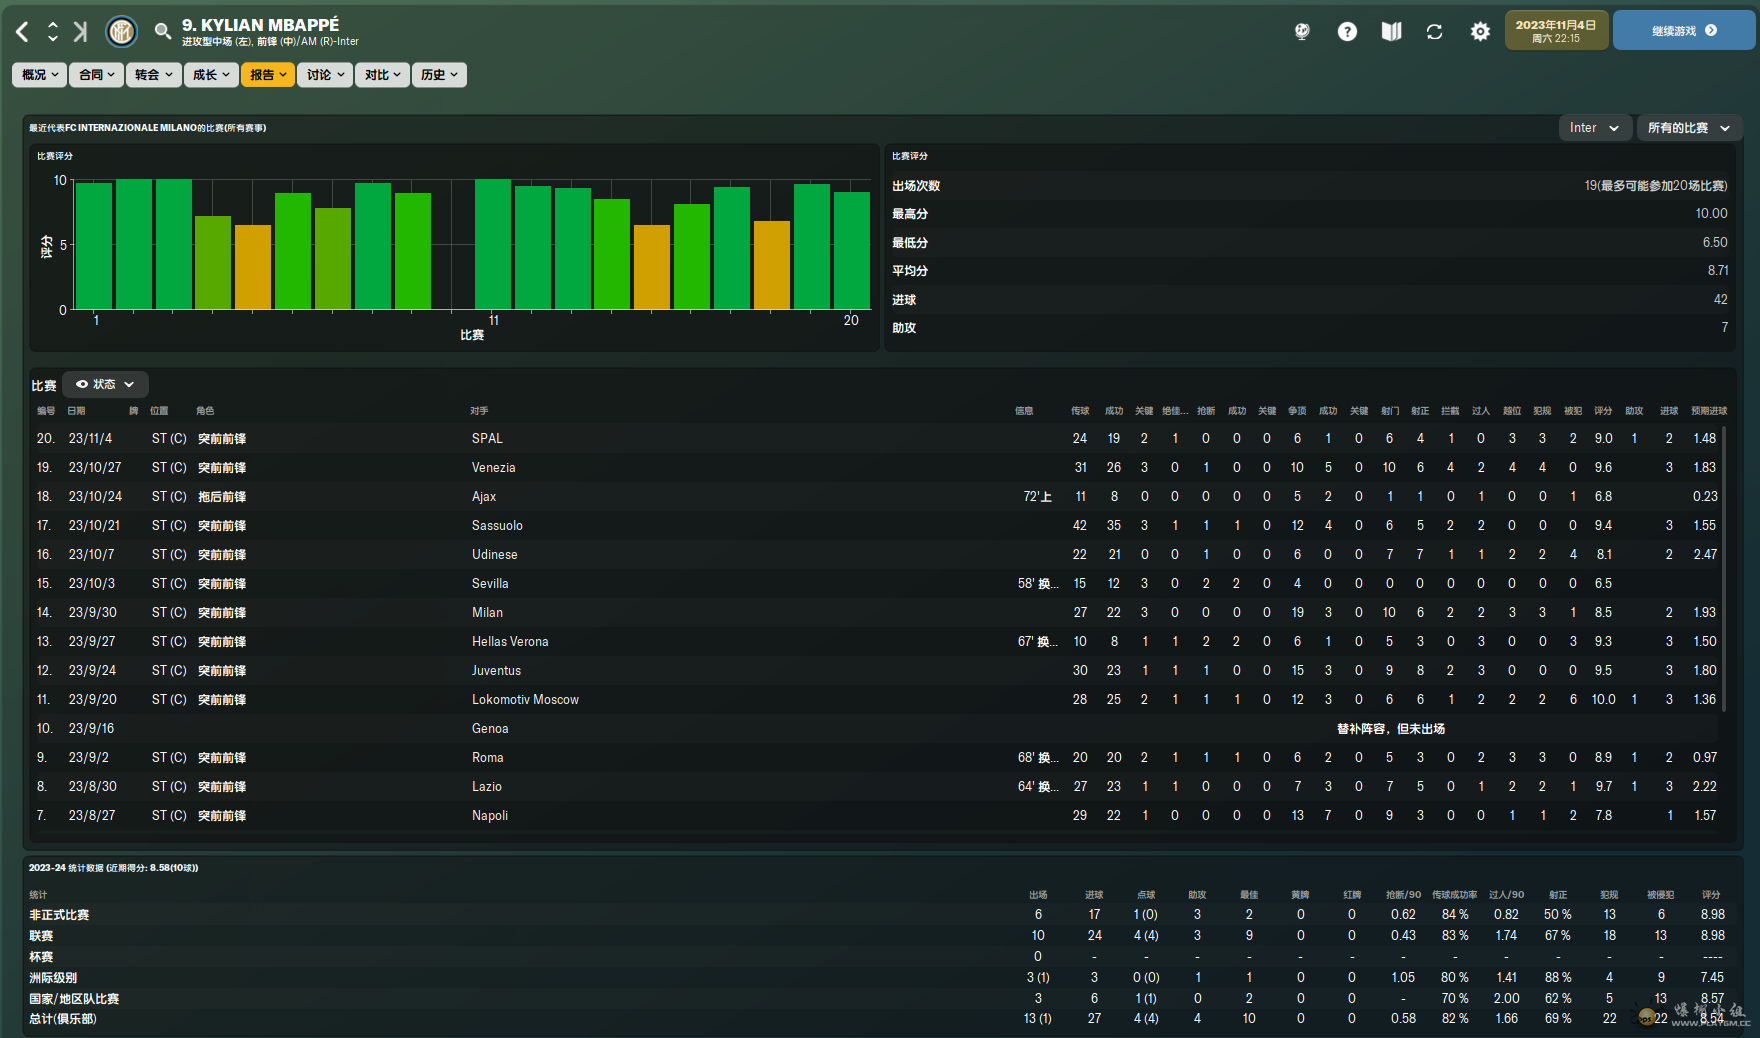Viewport: 1760px width, 1038px height.
Task: Click the 拖后前锋 role in Ajax row
Action: click(222, 497)
